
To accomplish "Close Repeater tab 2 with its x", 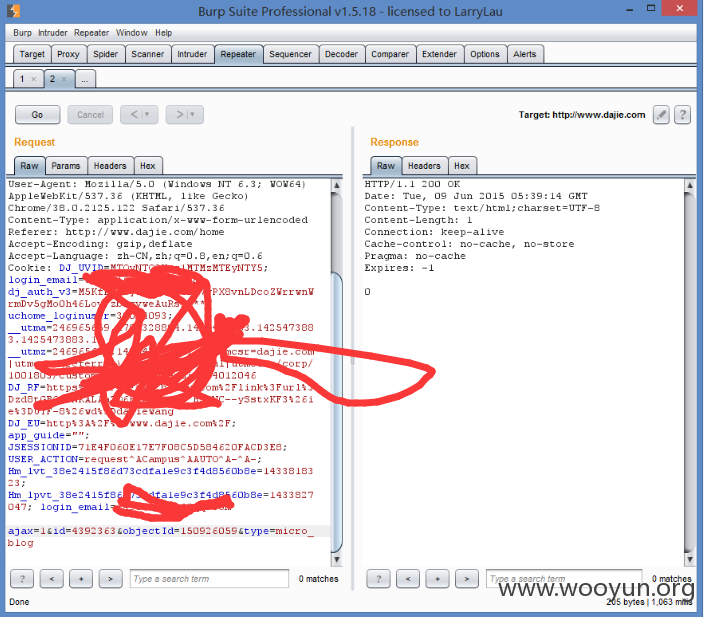I will (64, 79).
